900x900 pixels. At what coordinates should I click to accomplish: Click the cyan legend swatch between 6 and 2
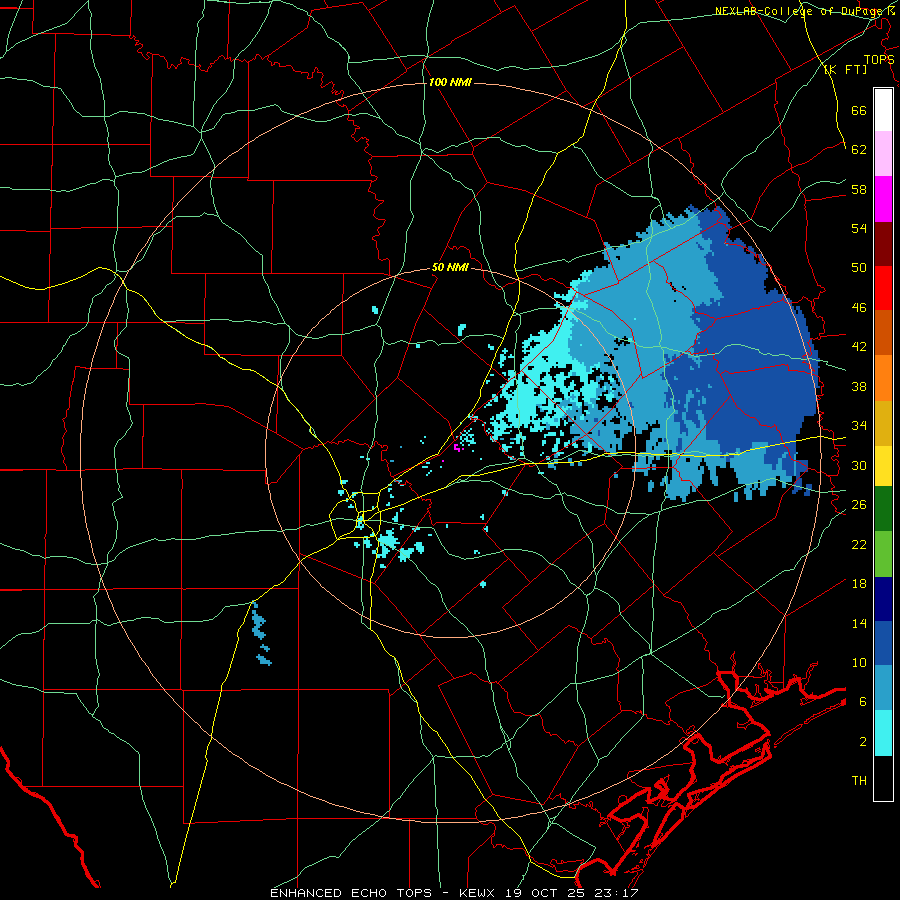[x=883, y=732]
